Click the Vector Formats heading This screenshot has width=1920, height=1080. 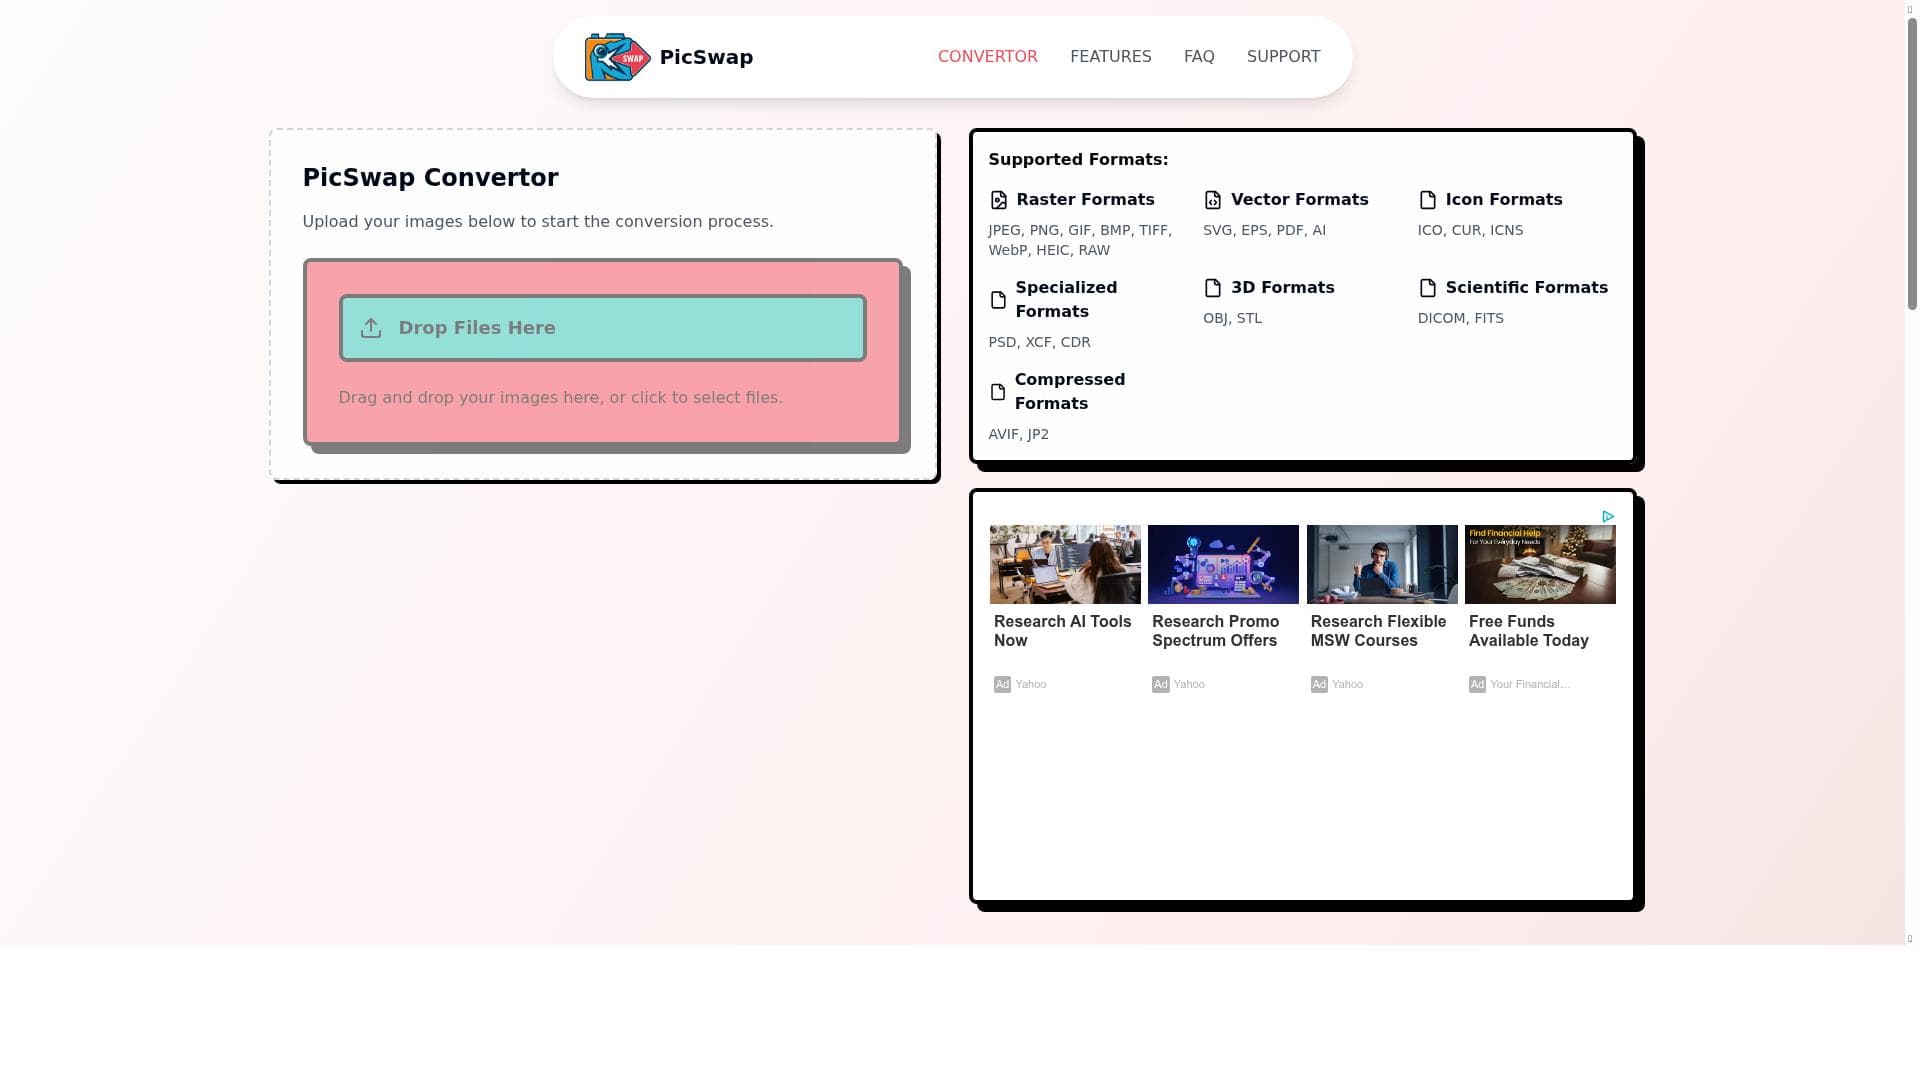click(1300, 200)
